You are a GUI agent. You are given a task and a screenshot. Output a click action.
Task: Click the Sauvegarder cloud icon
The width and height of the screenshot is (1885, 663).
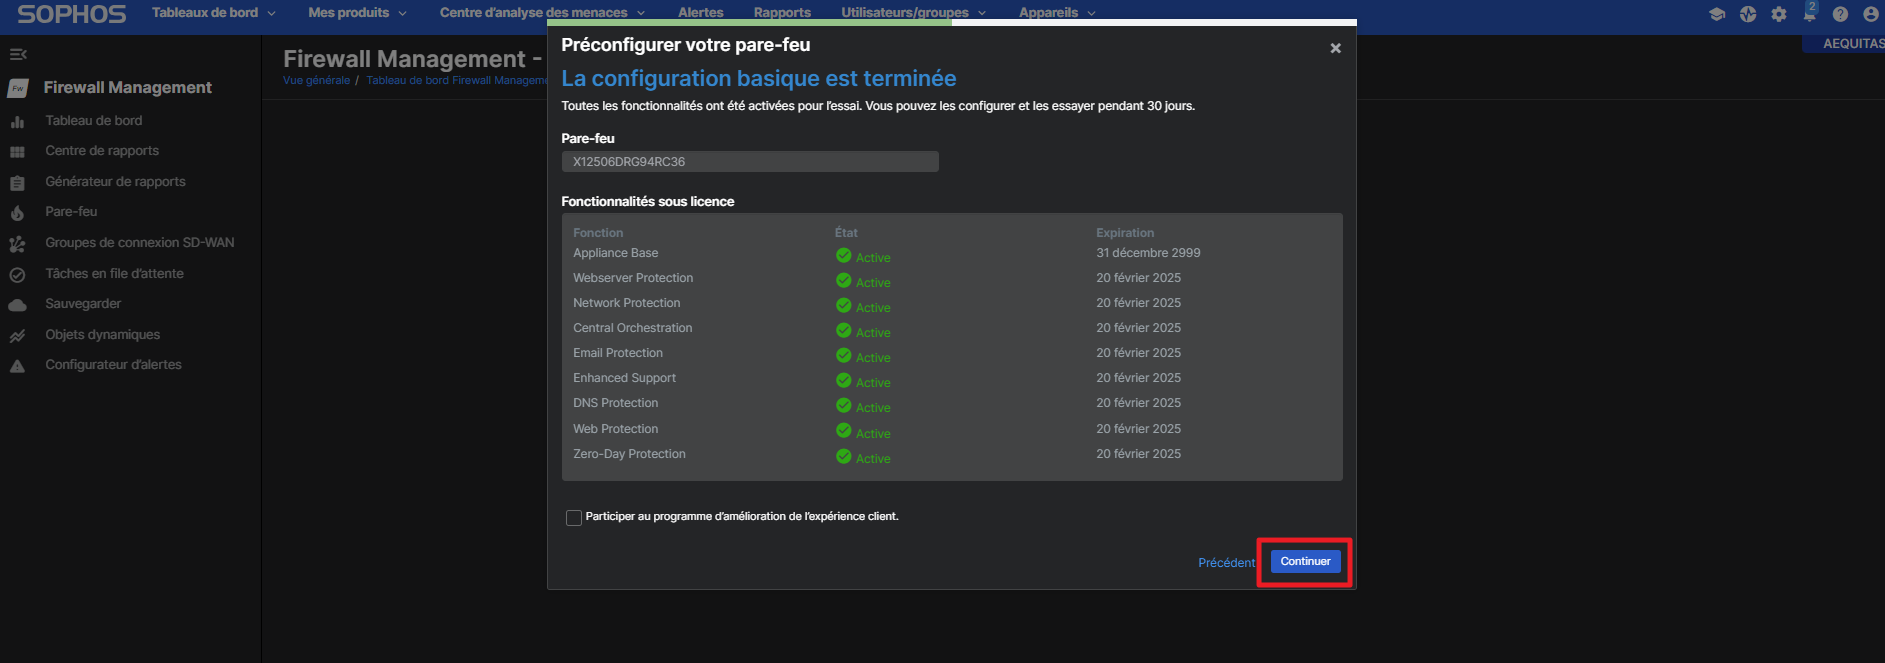pos(17,305)
